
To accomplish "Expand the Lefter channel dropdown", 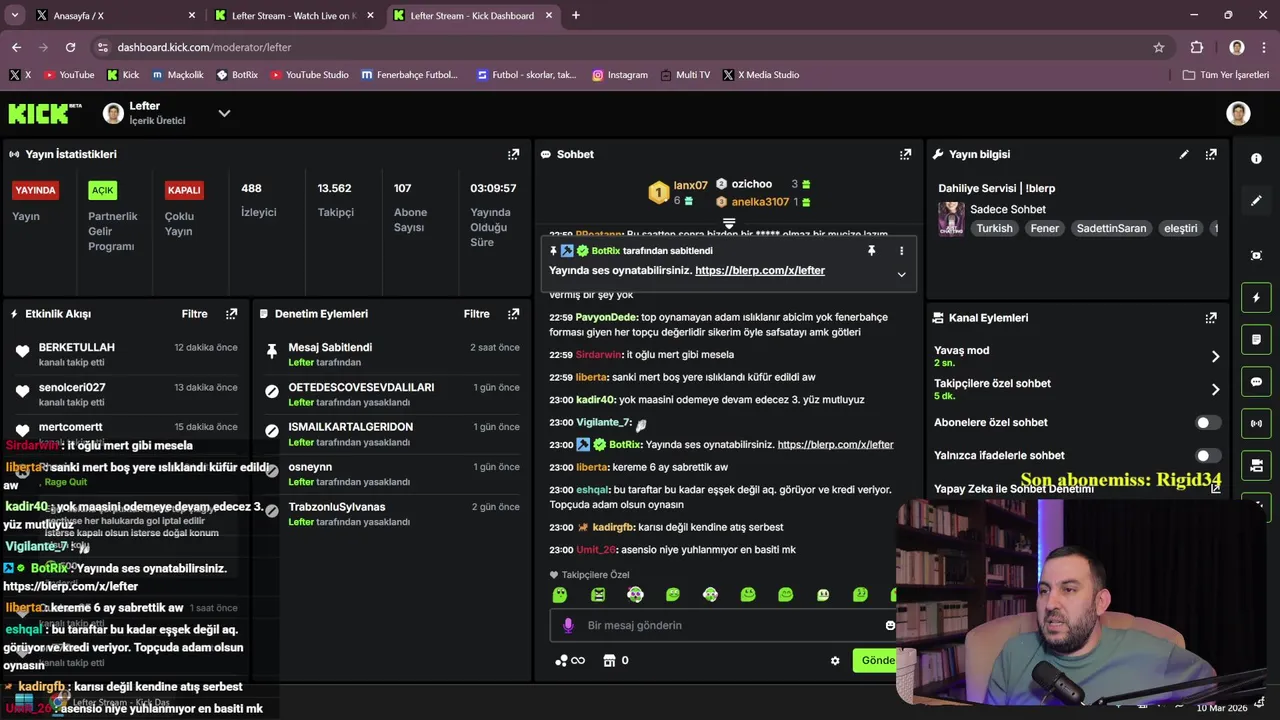I will 224,113.
